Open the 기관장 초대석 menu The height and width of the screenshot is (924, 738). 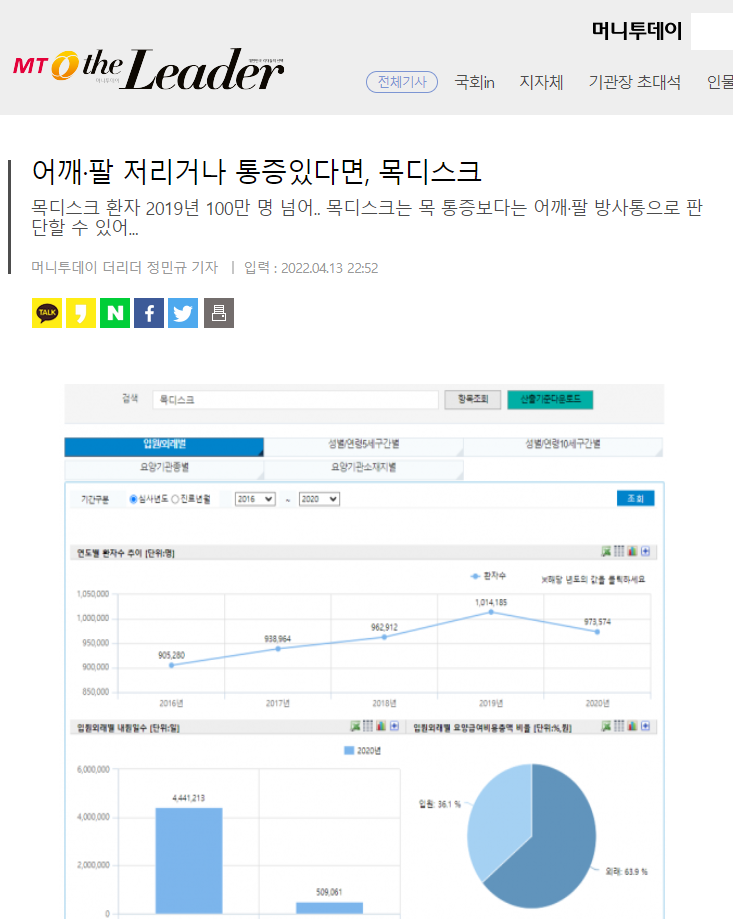coord(635,82)
